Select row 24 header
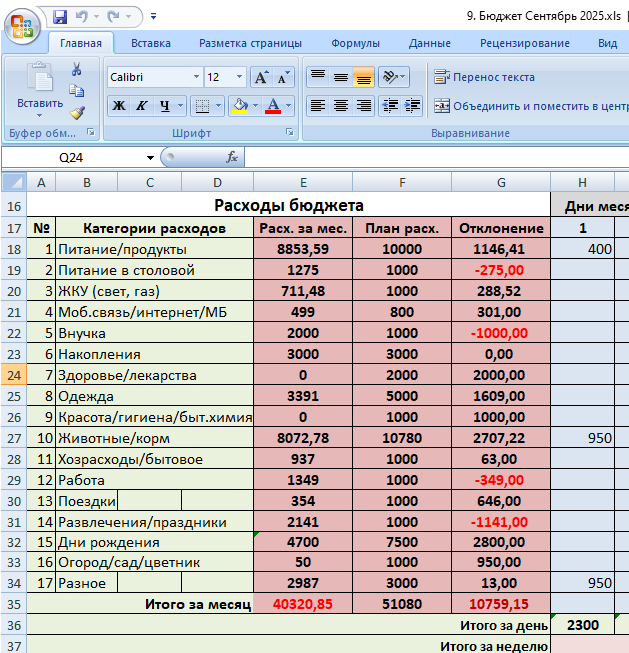 (14, 375)
